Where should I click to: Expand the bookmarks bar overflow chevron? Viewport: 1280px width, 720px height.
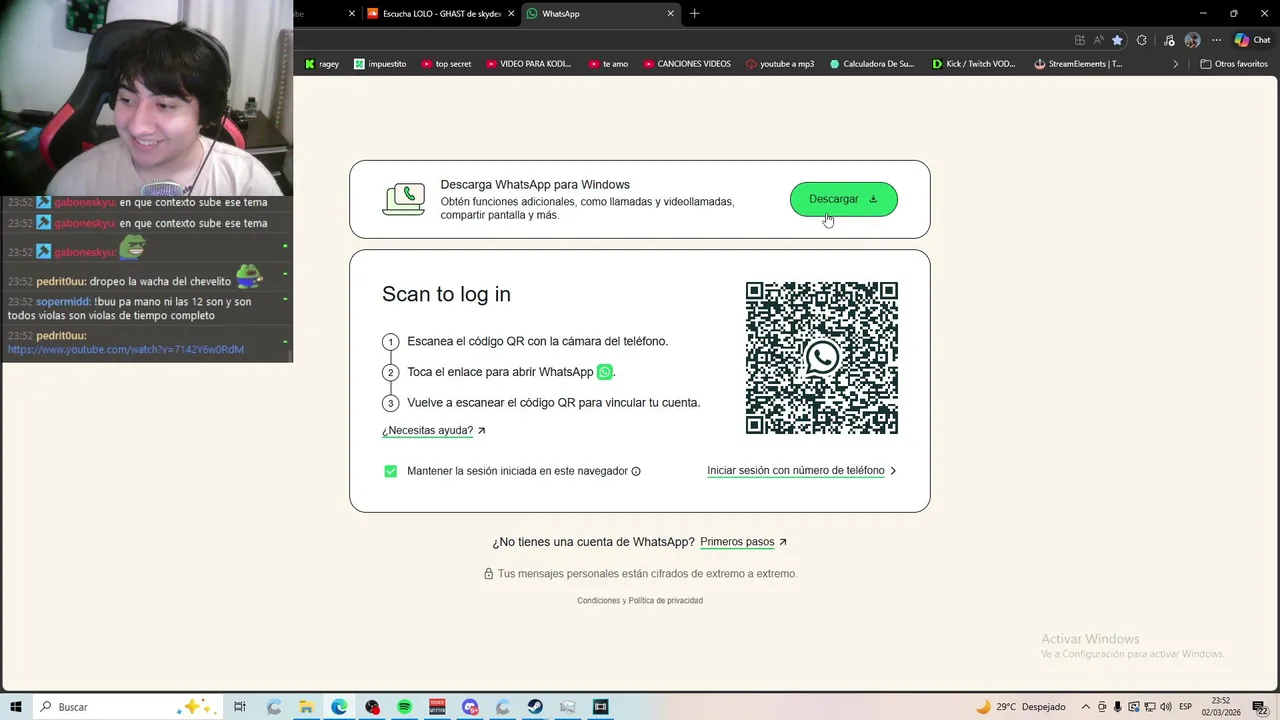[1176, 64]
